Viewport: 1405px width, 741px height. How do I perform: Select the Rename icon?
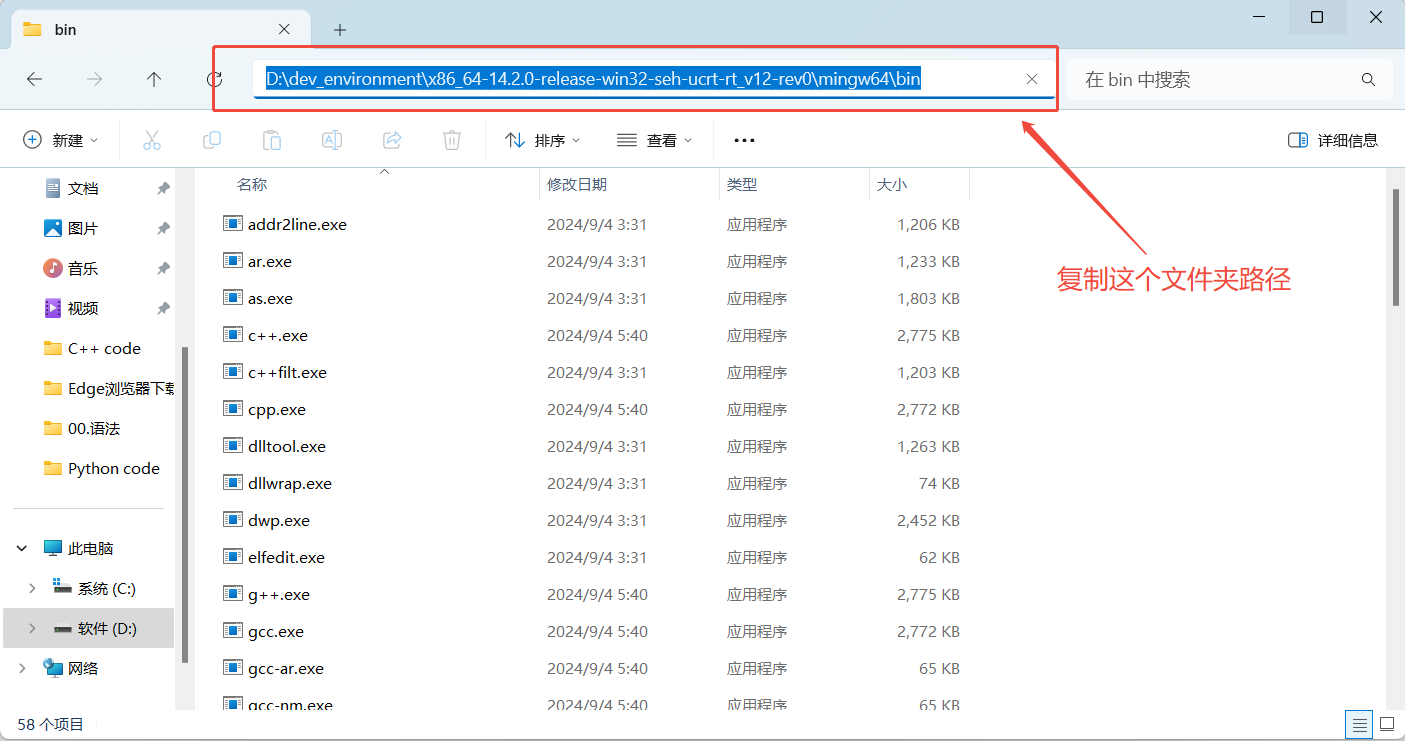[x=331, y=140]
